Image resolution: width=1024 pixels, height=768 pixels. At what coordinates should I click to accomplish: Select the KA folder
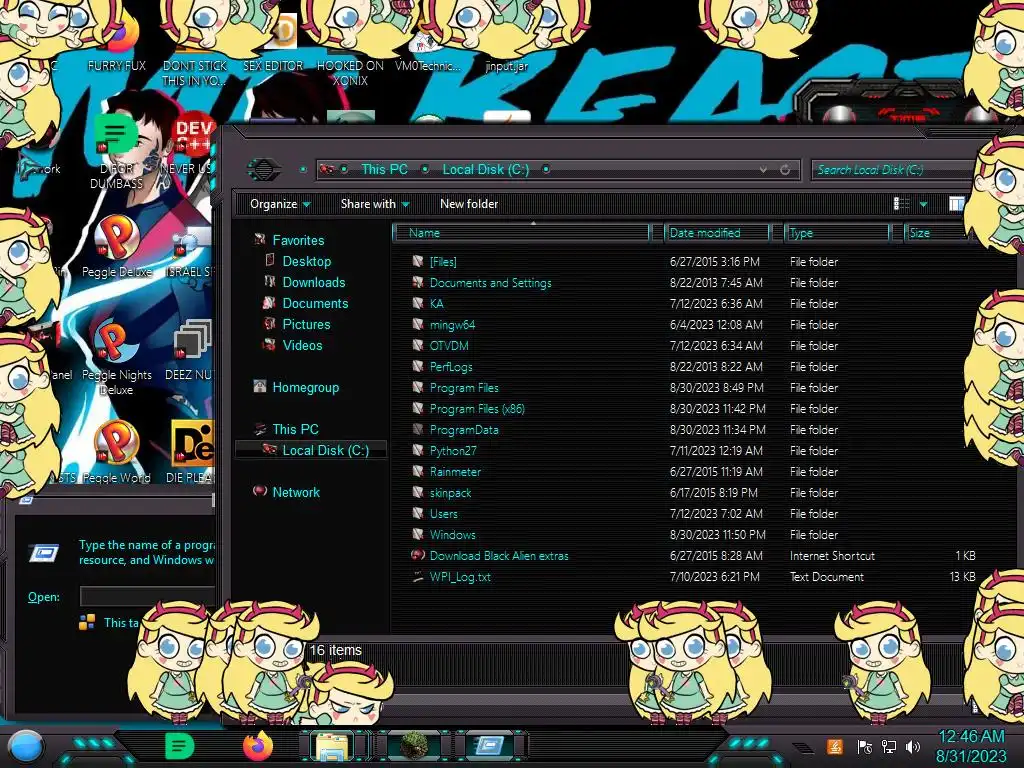coord(436,304)
